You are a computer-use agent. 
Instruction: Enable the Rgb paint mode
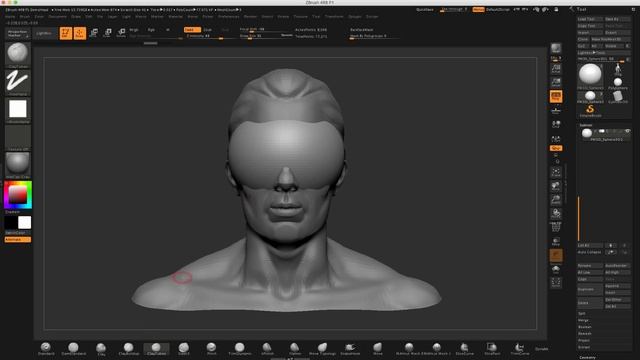point(151,30)
